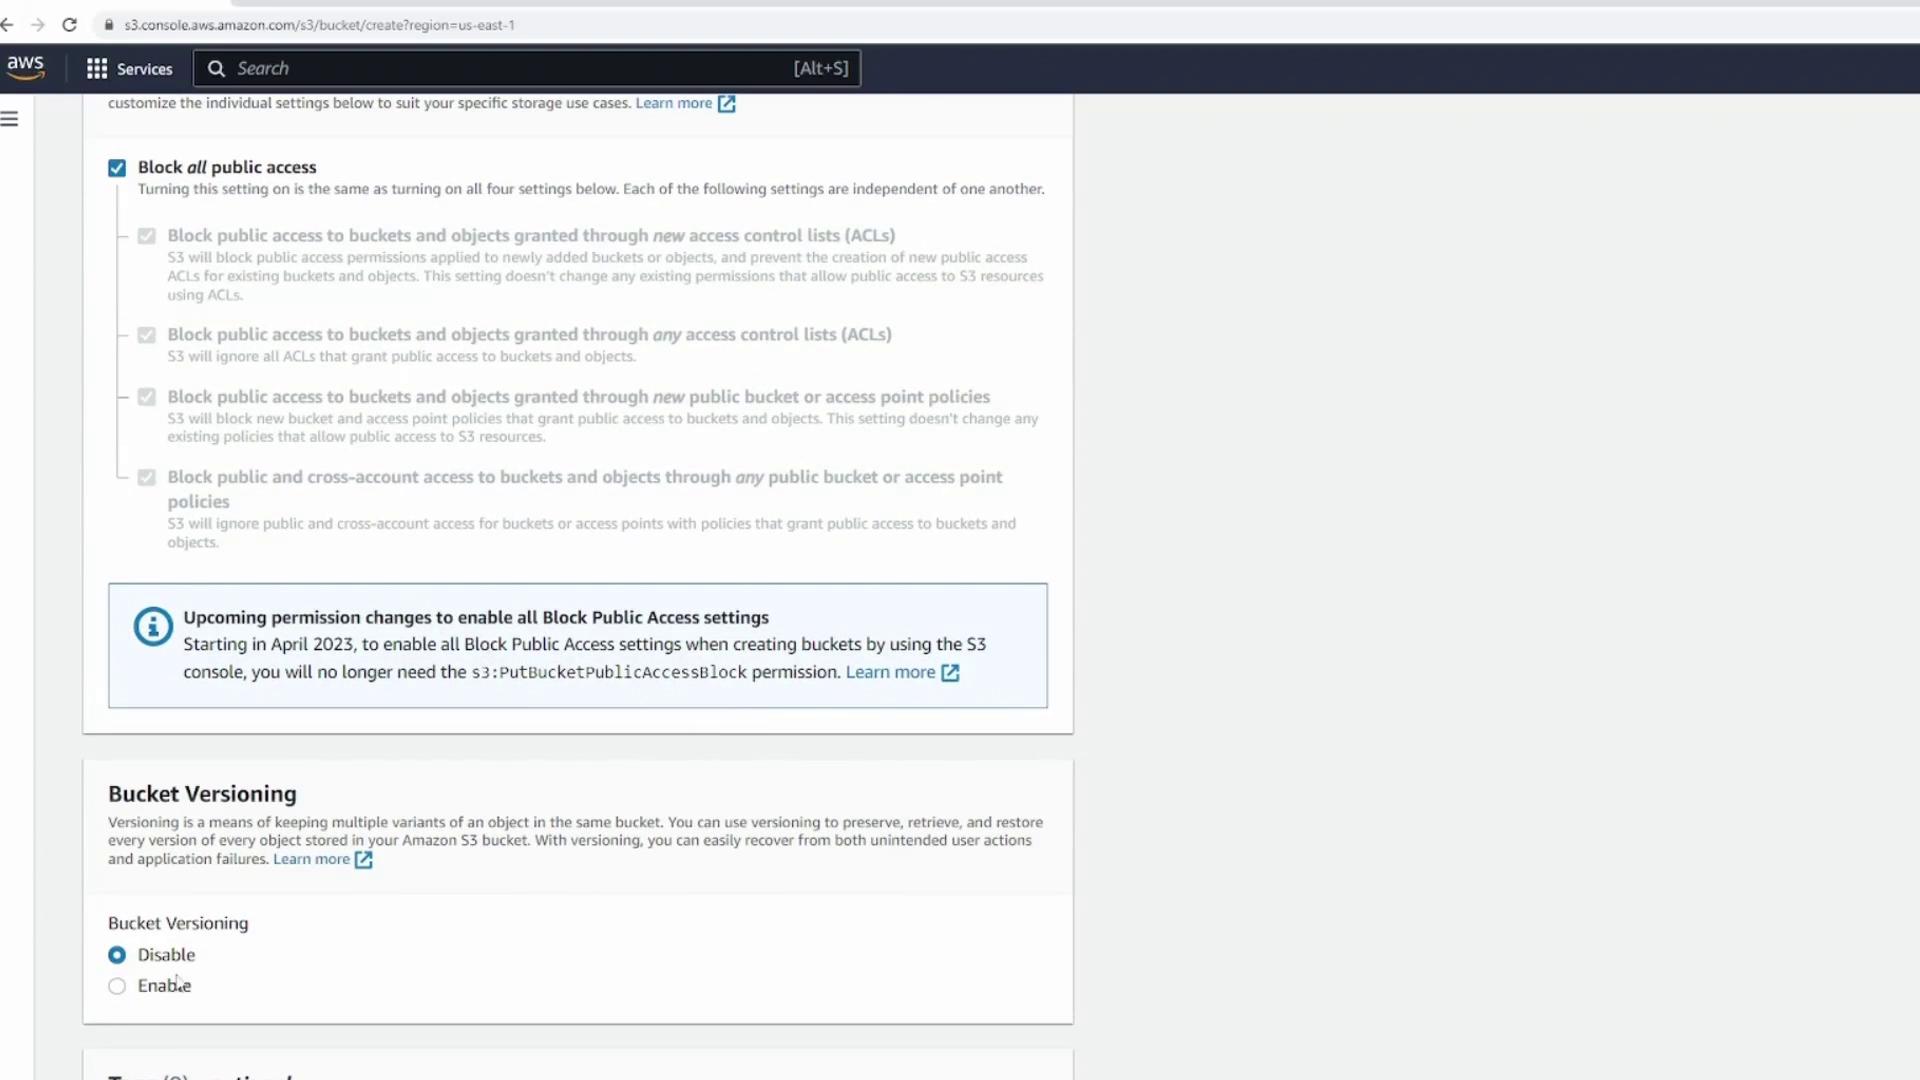Screen dimensions: 1920x1080
Task: Select Enable bucket versioning radio button
Action: pos(117,986)
